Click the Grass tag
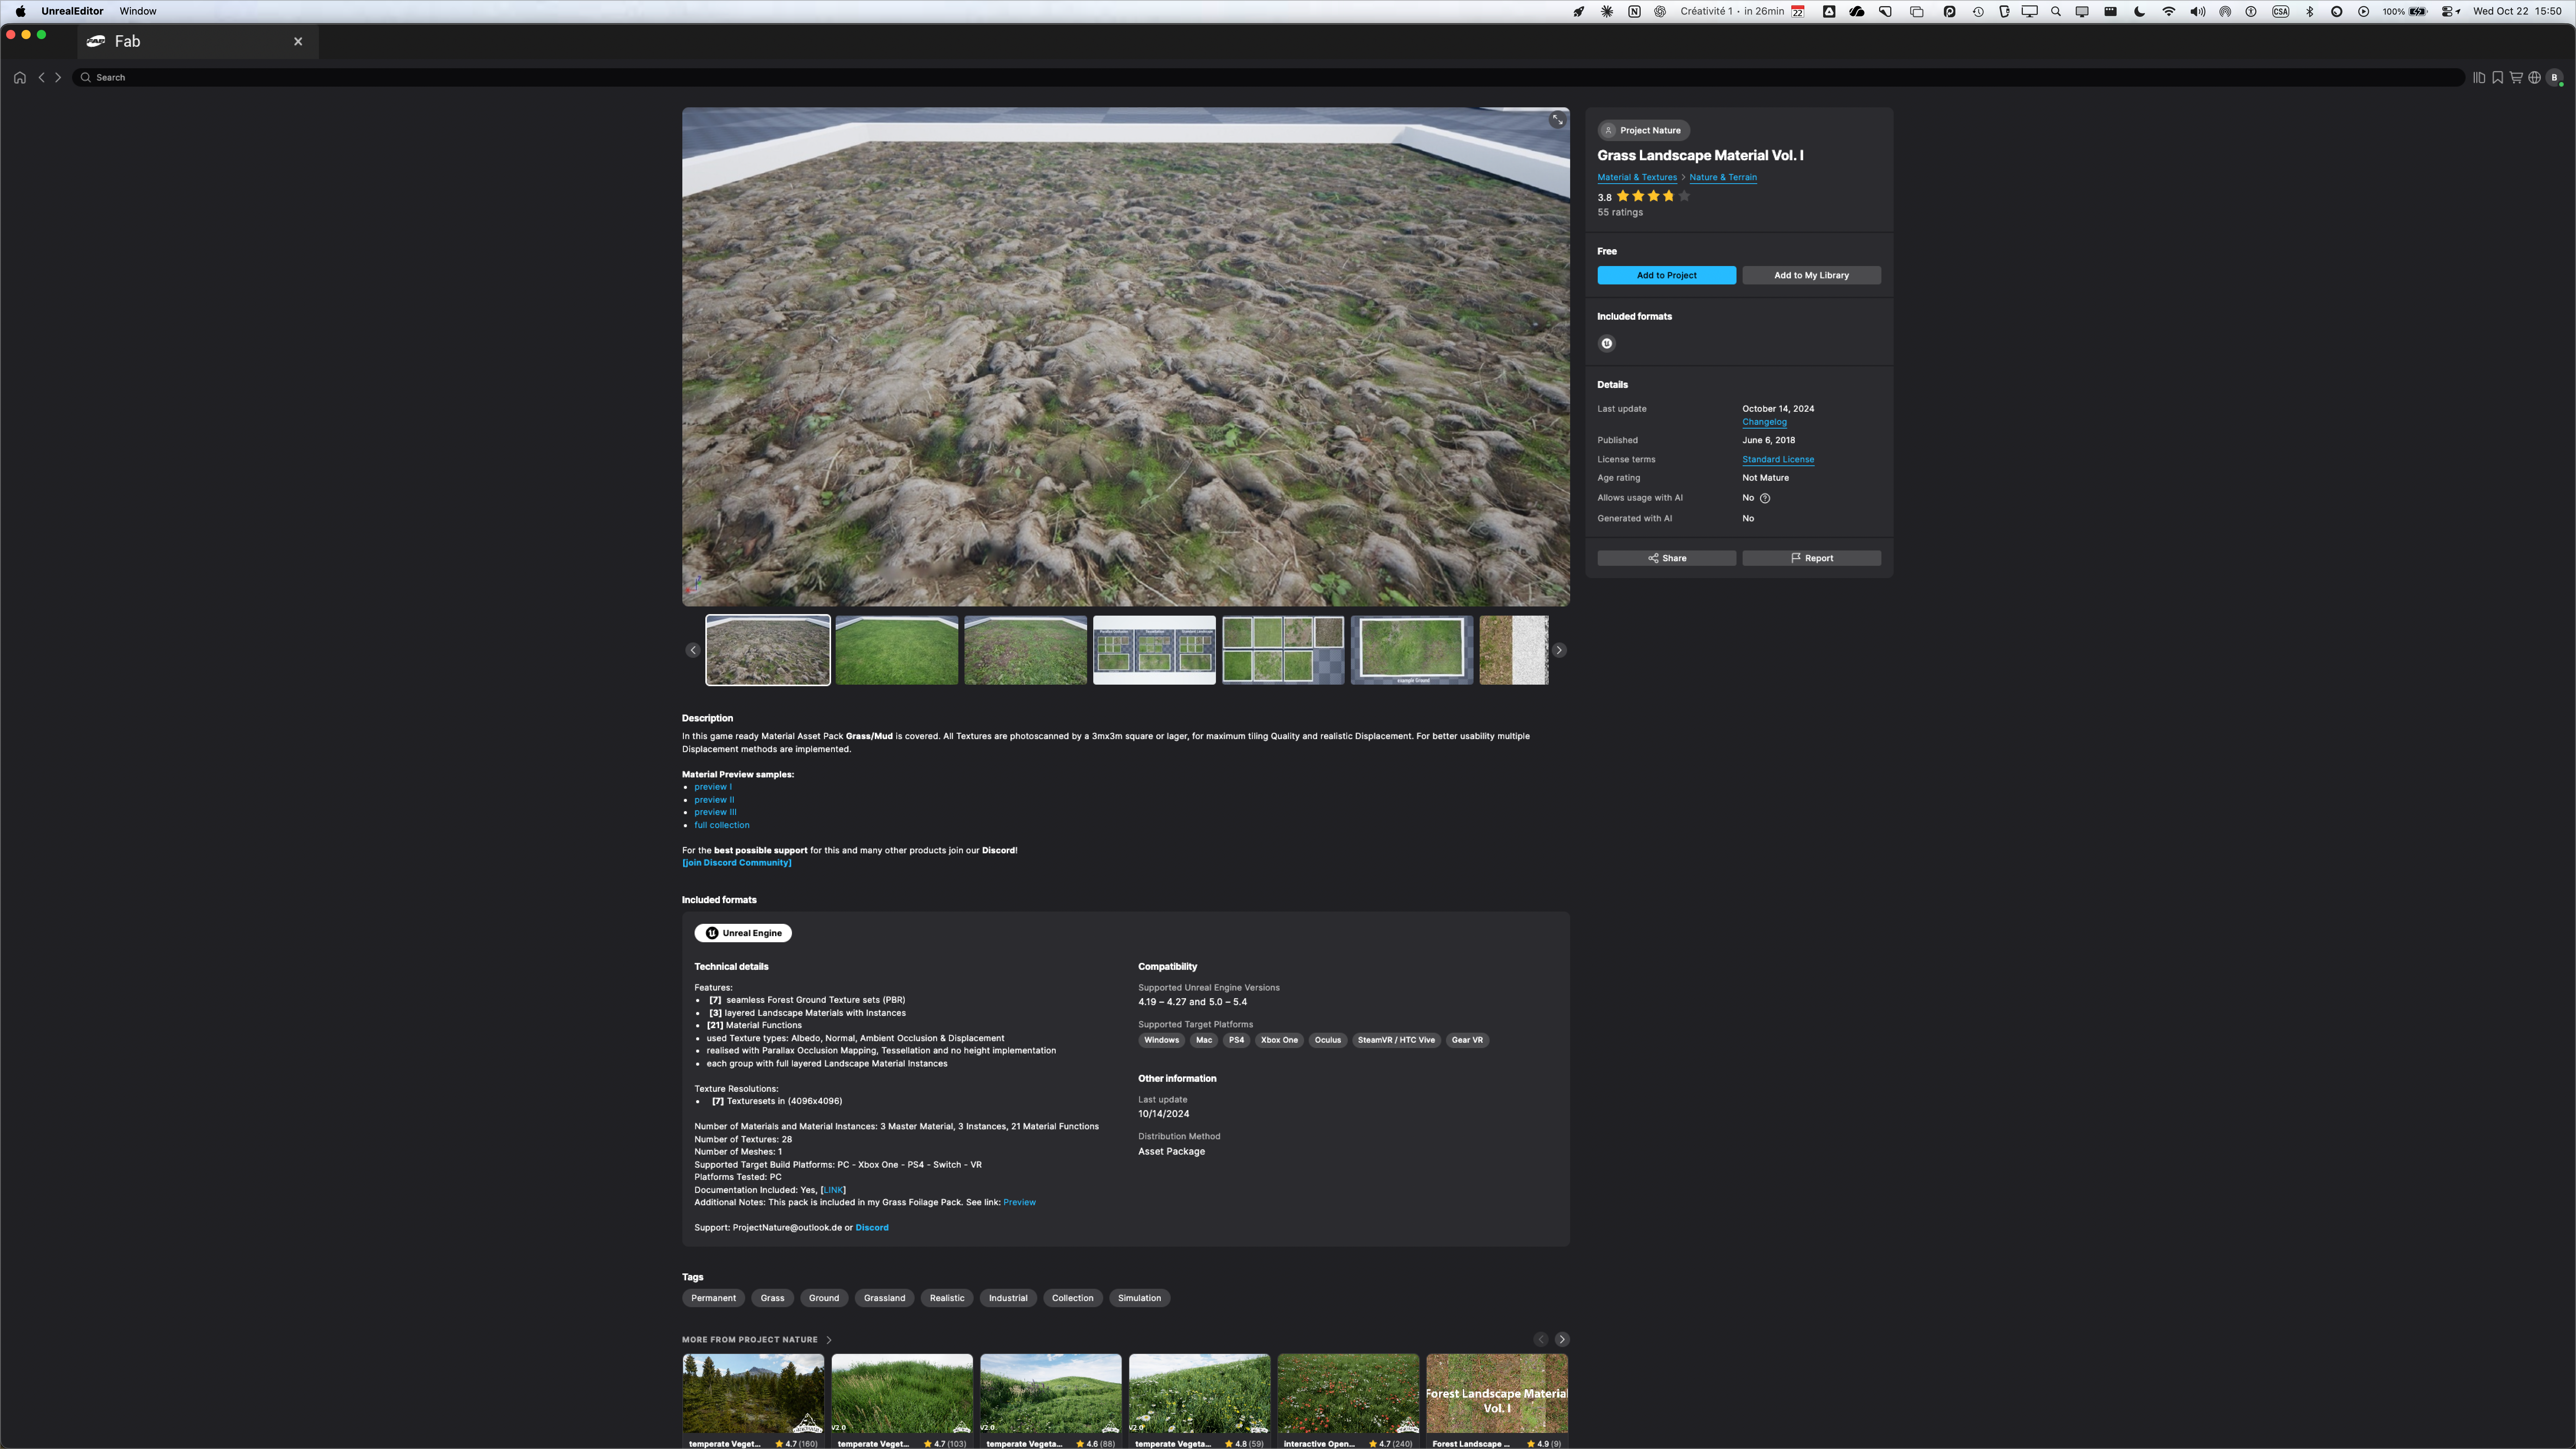Screen dimensions: 2576x1449 [x=772, y=1298]
